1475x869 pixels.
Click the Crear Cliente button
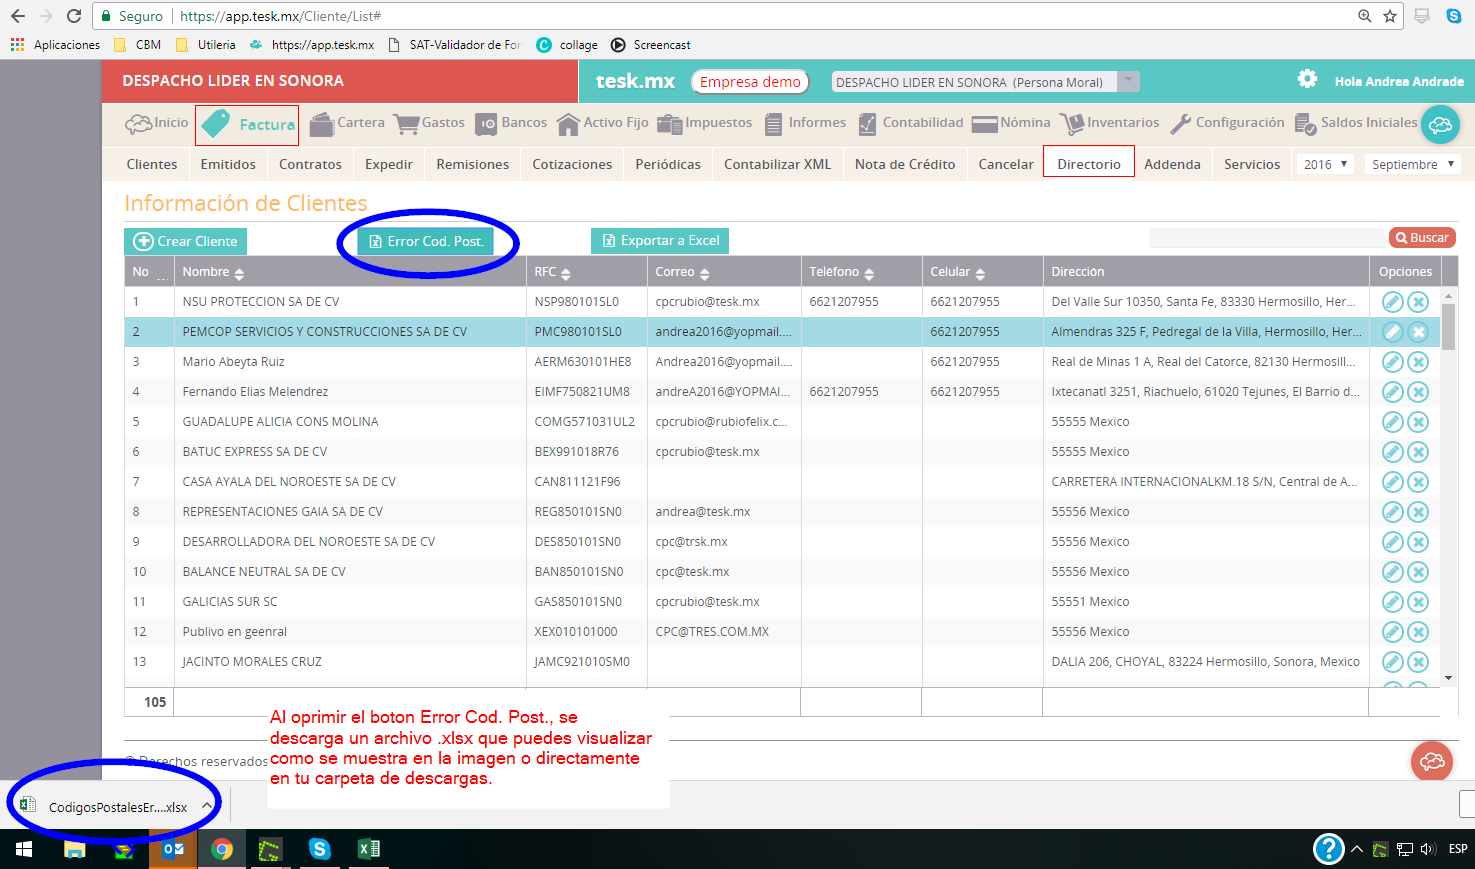[x=185, y=241]
